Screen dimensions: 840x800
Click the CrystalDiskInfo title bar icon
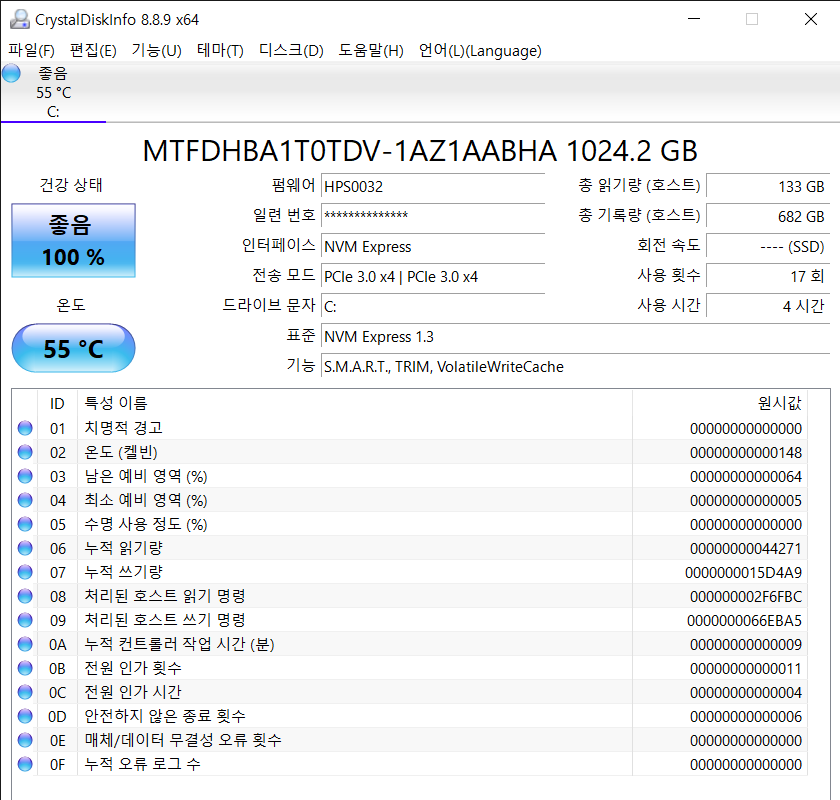(x=20, y=19)
